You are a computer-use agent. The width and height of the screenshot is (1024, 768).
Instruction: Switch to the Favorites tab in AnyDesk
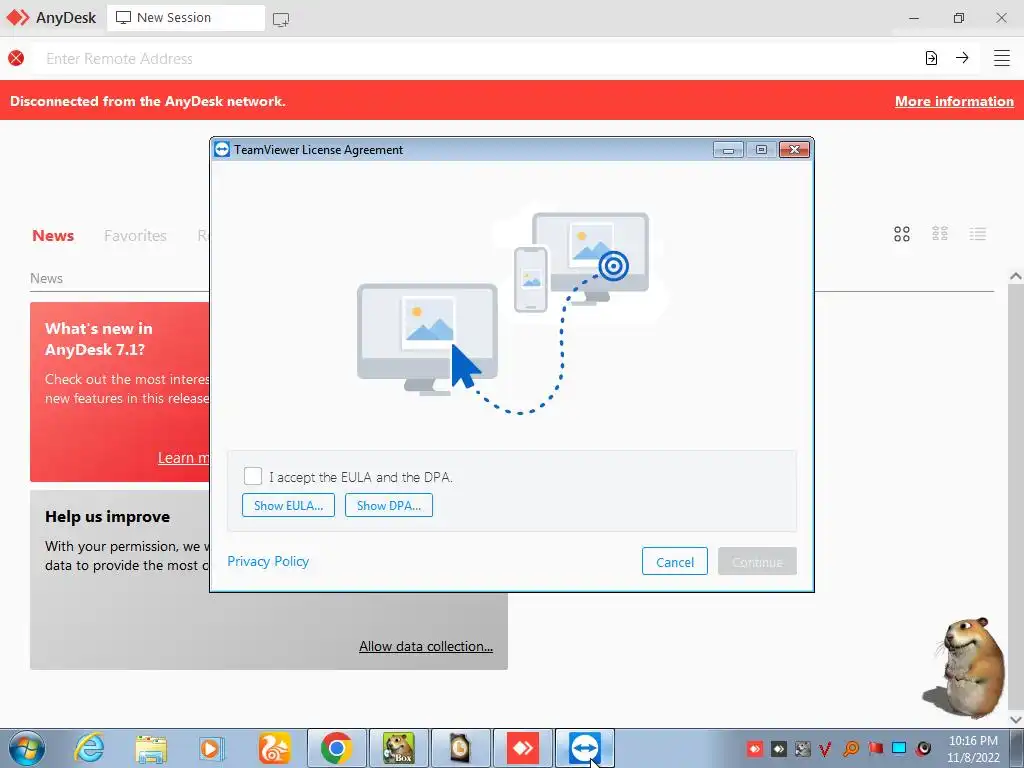(135, 235)
